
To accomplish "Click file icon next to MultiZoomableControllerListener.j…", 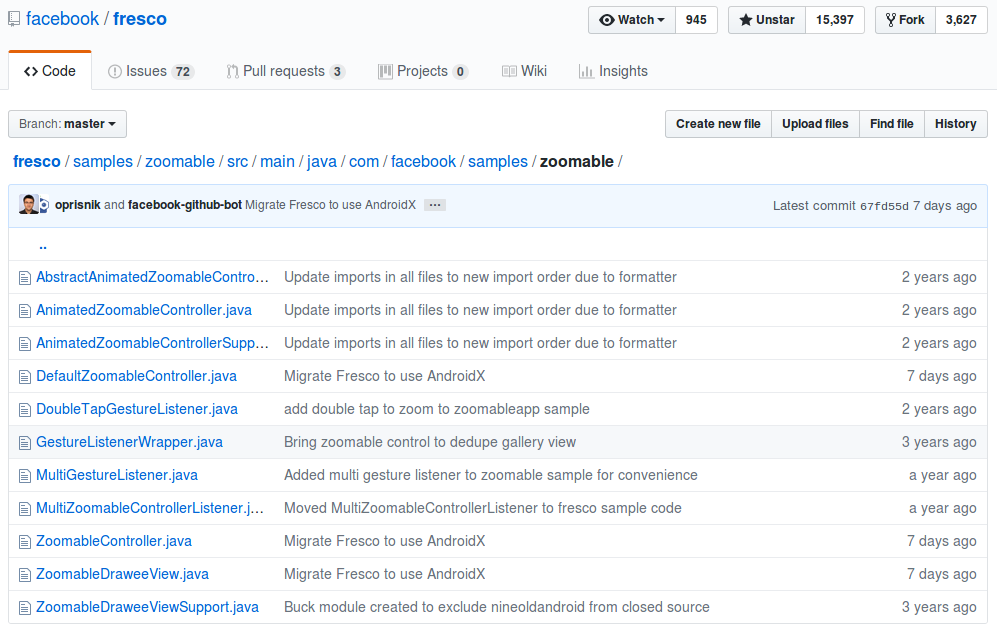I will pos(25,509).
